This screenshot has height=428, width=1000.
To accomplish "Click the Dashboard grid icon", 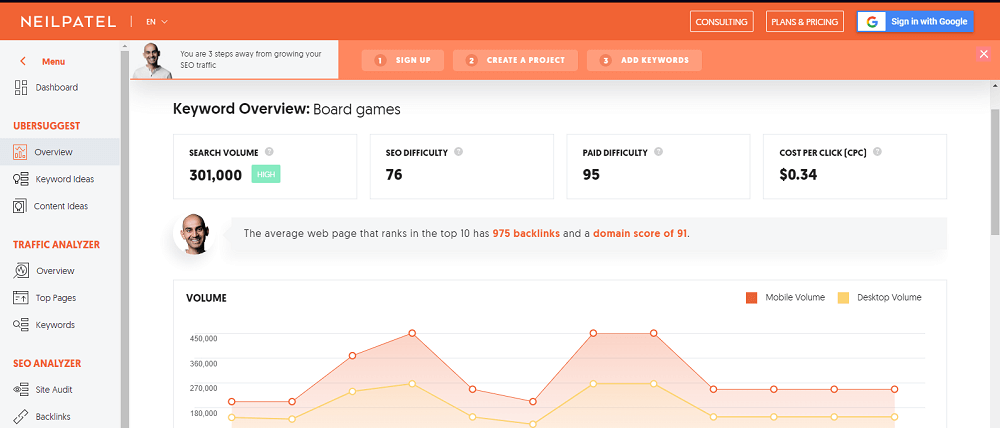I will point(20,87).
